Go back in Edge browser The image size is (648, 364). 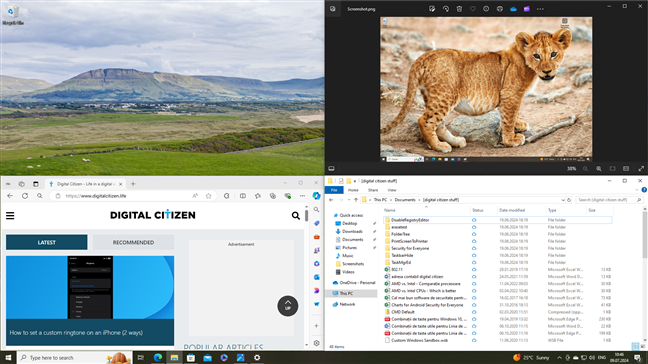point(10,196)
